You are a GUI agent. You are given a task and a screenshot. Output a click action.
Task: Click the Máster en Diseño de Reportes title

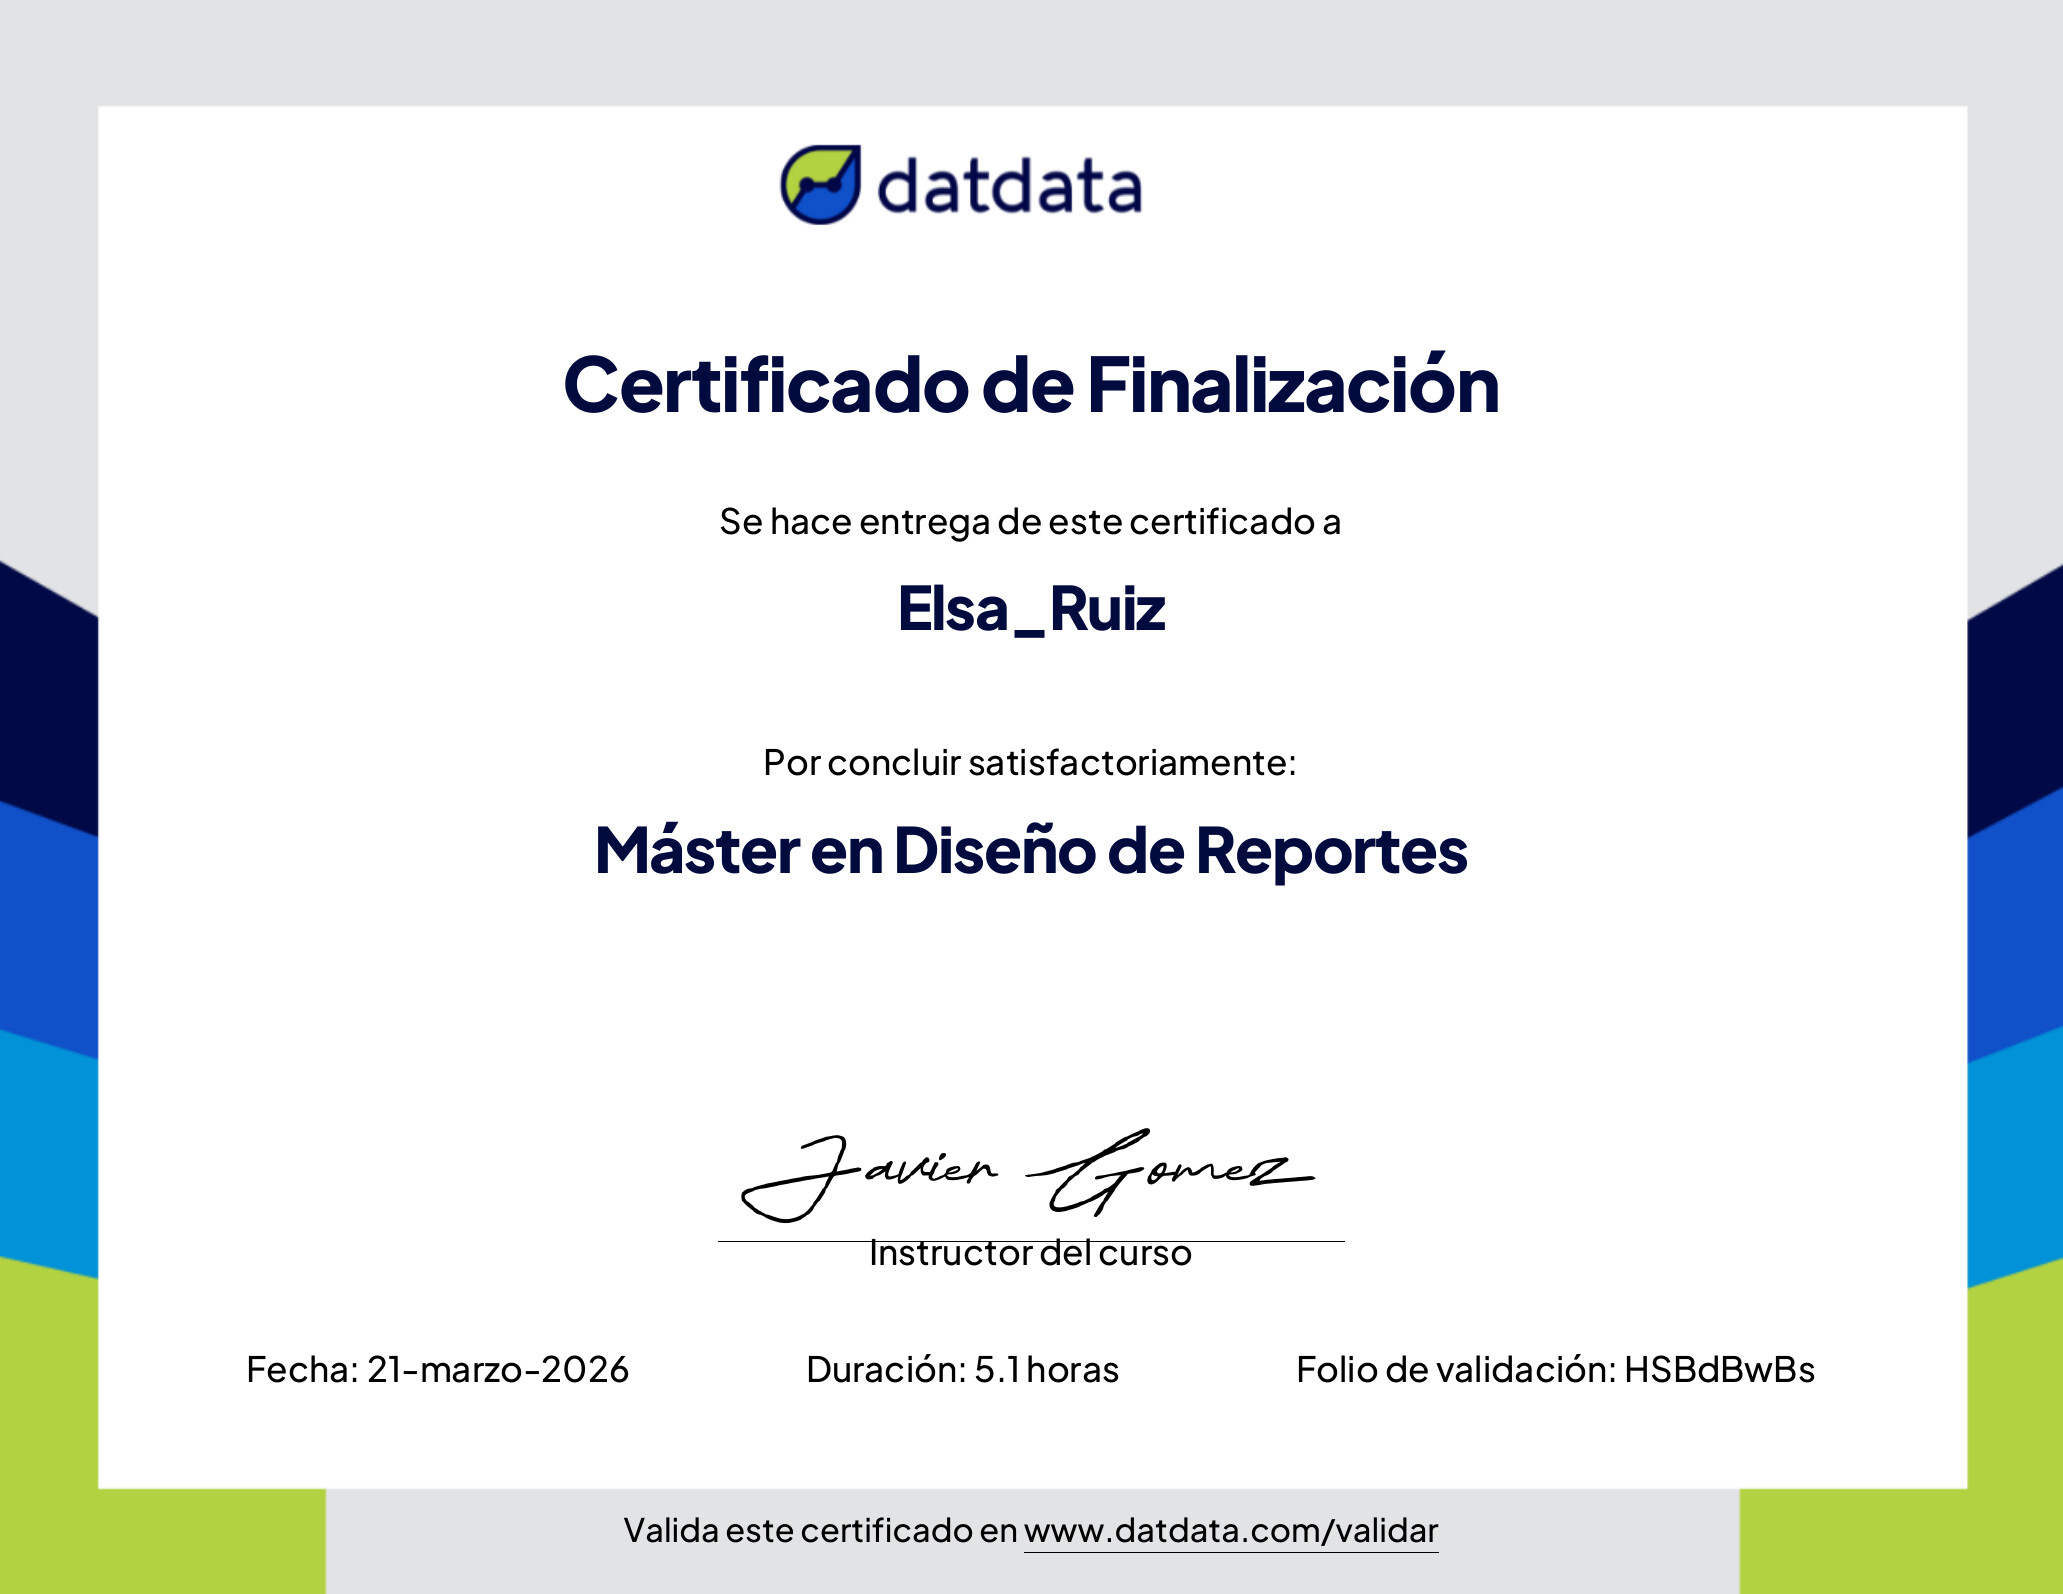click(1031, 851)
